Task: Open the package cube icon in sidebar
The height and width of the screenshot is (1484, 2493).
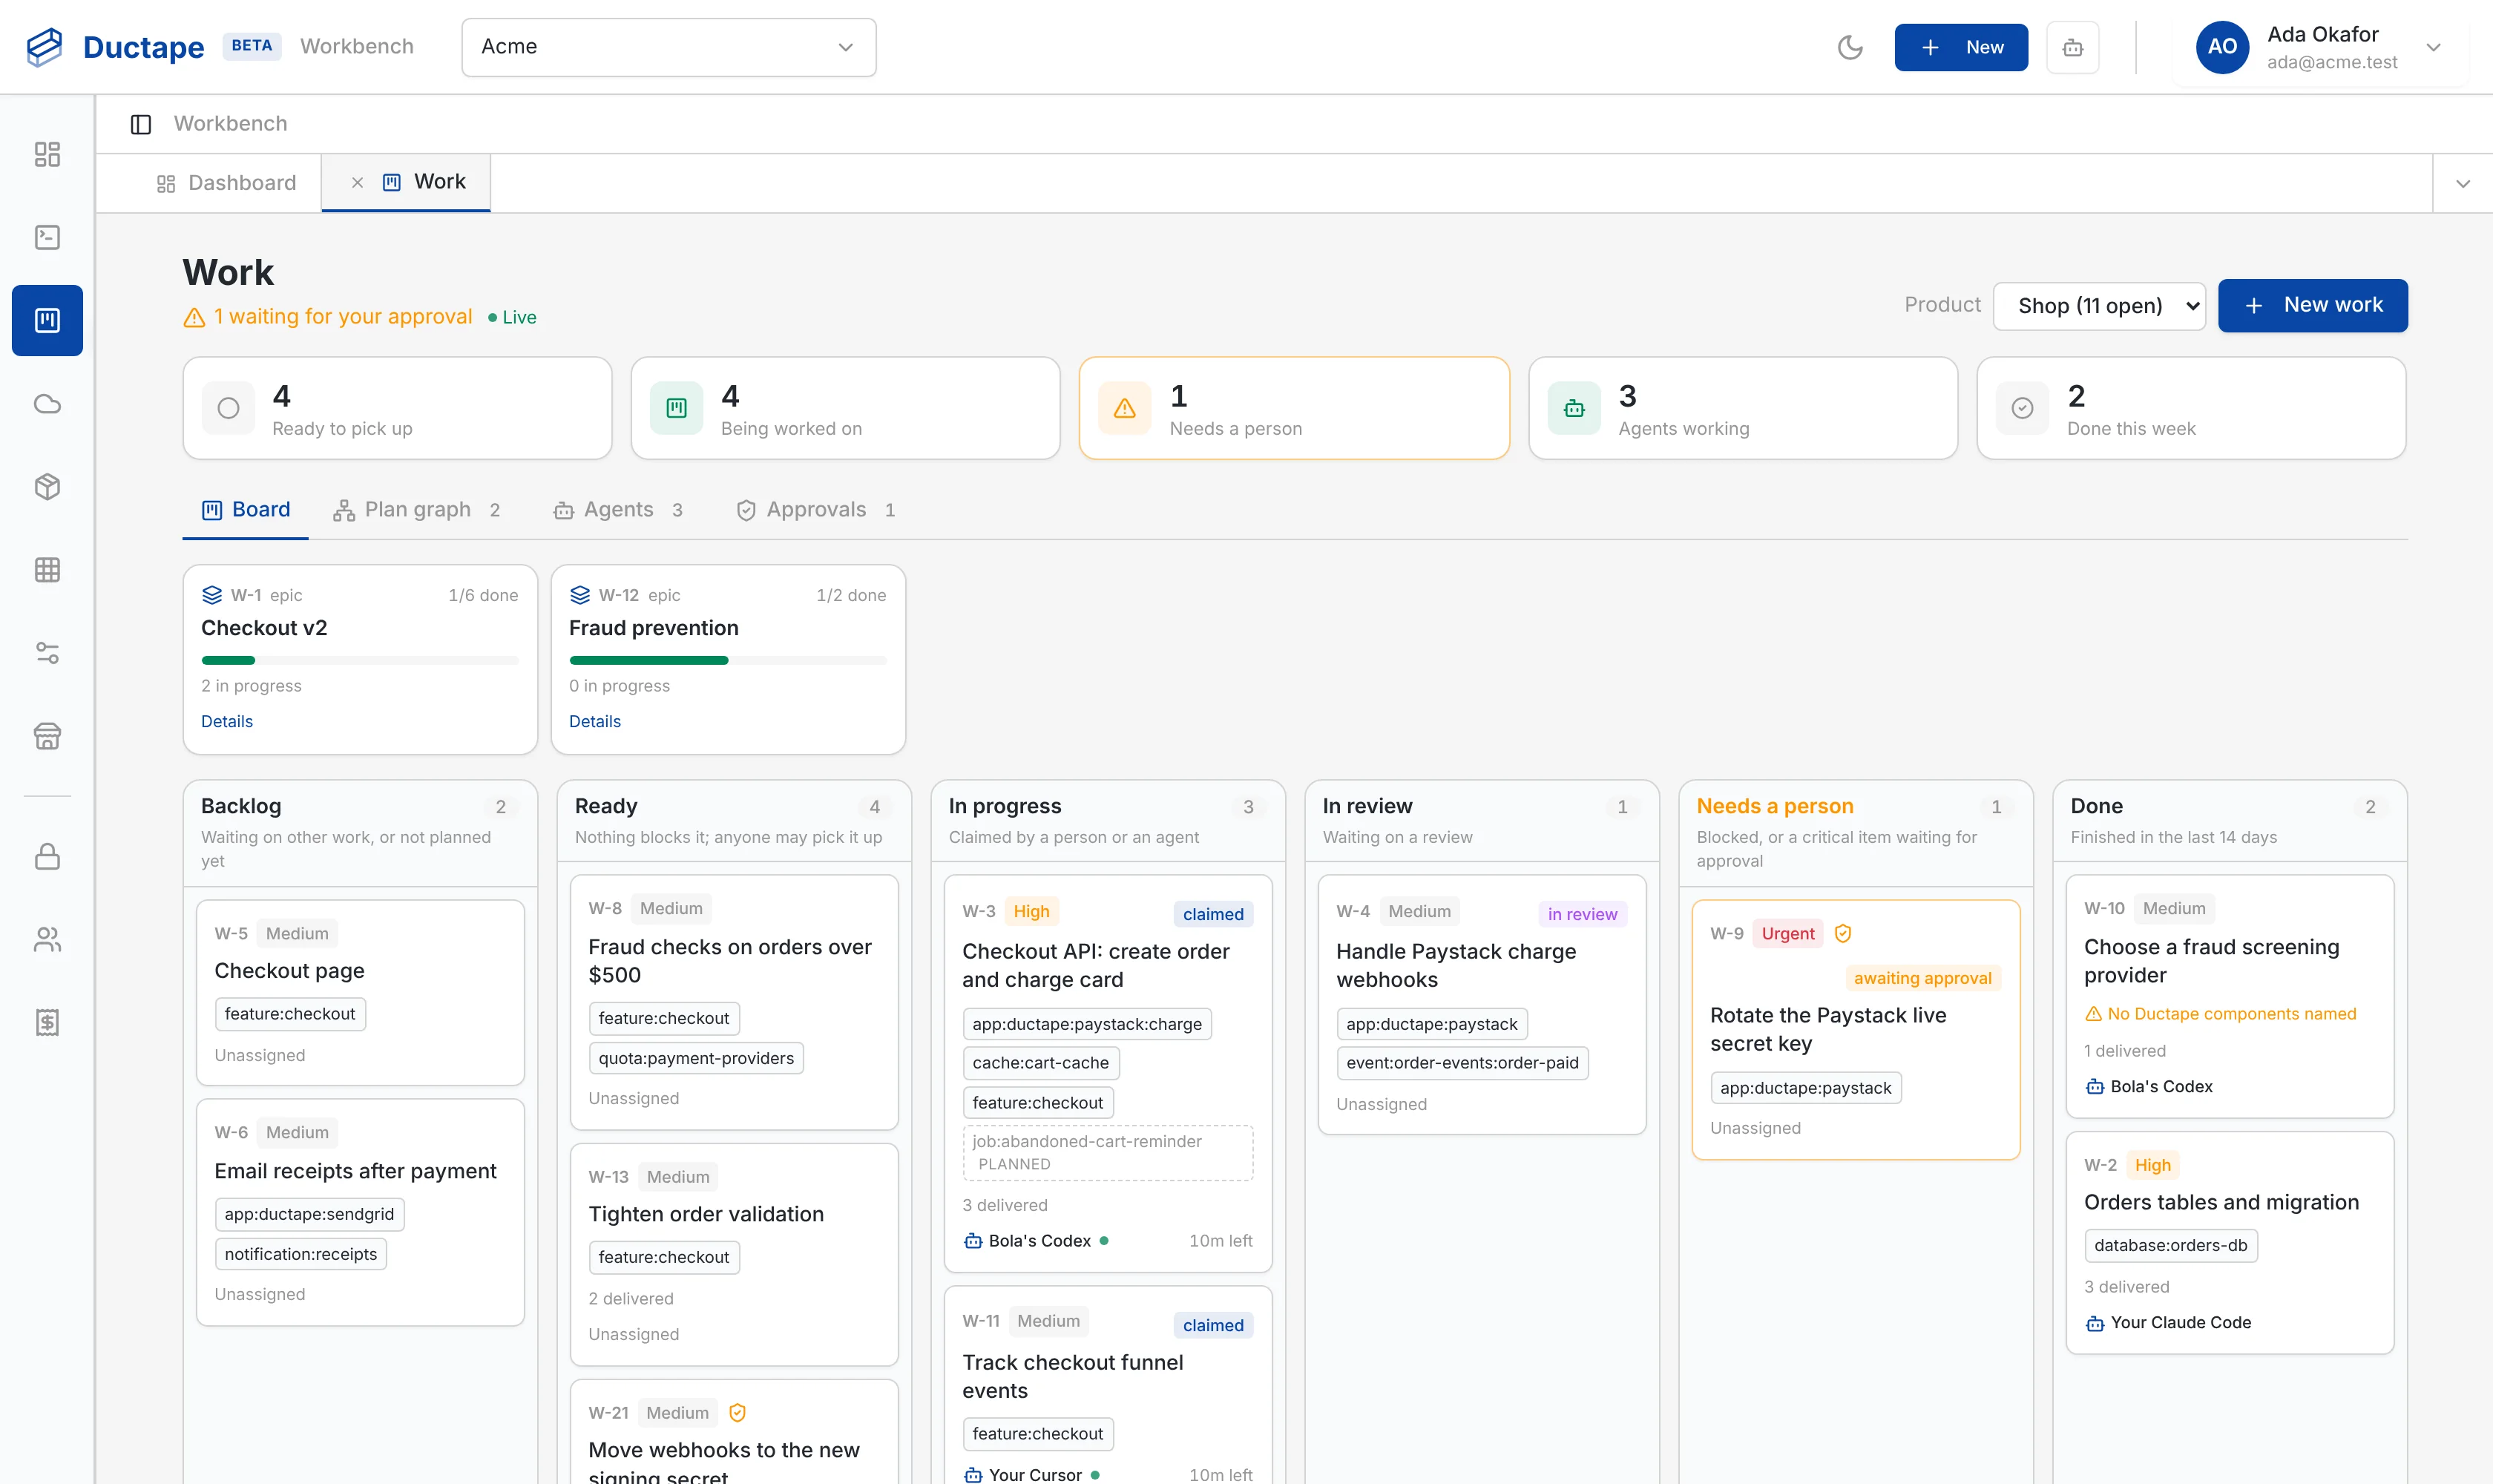Action: 47,486
